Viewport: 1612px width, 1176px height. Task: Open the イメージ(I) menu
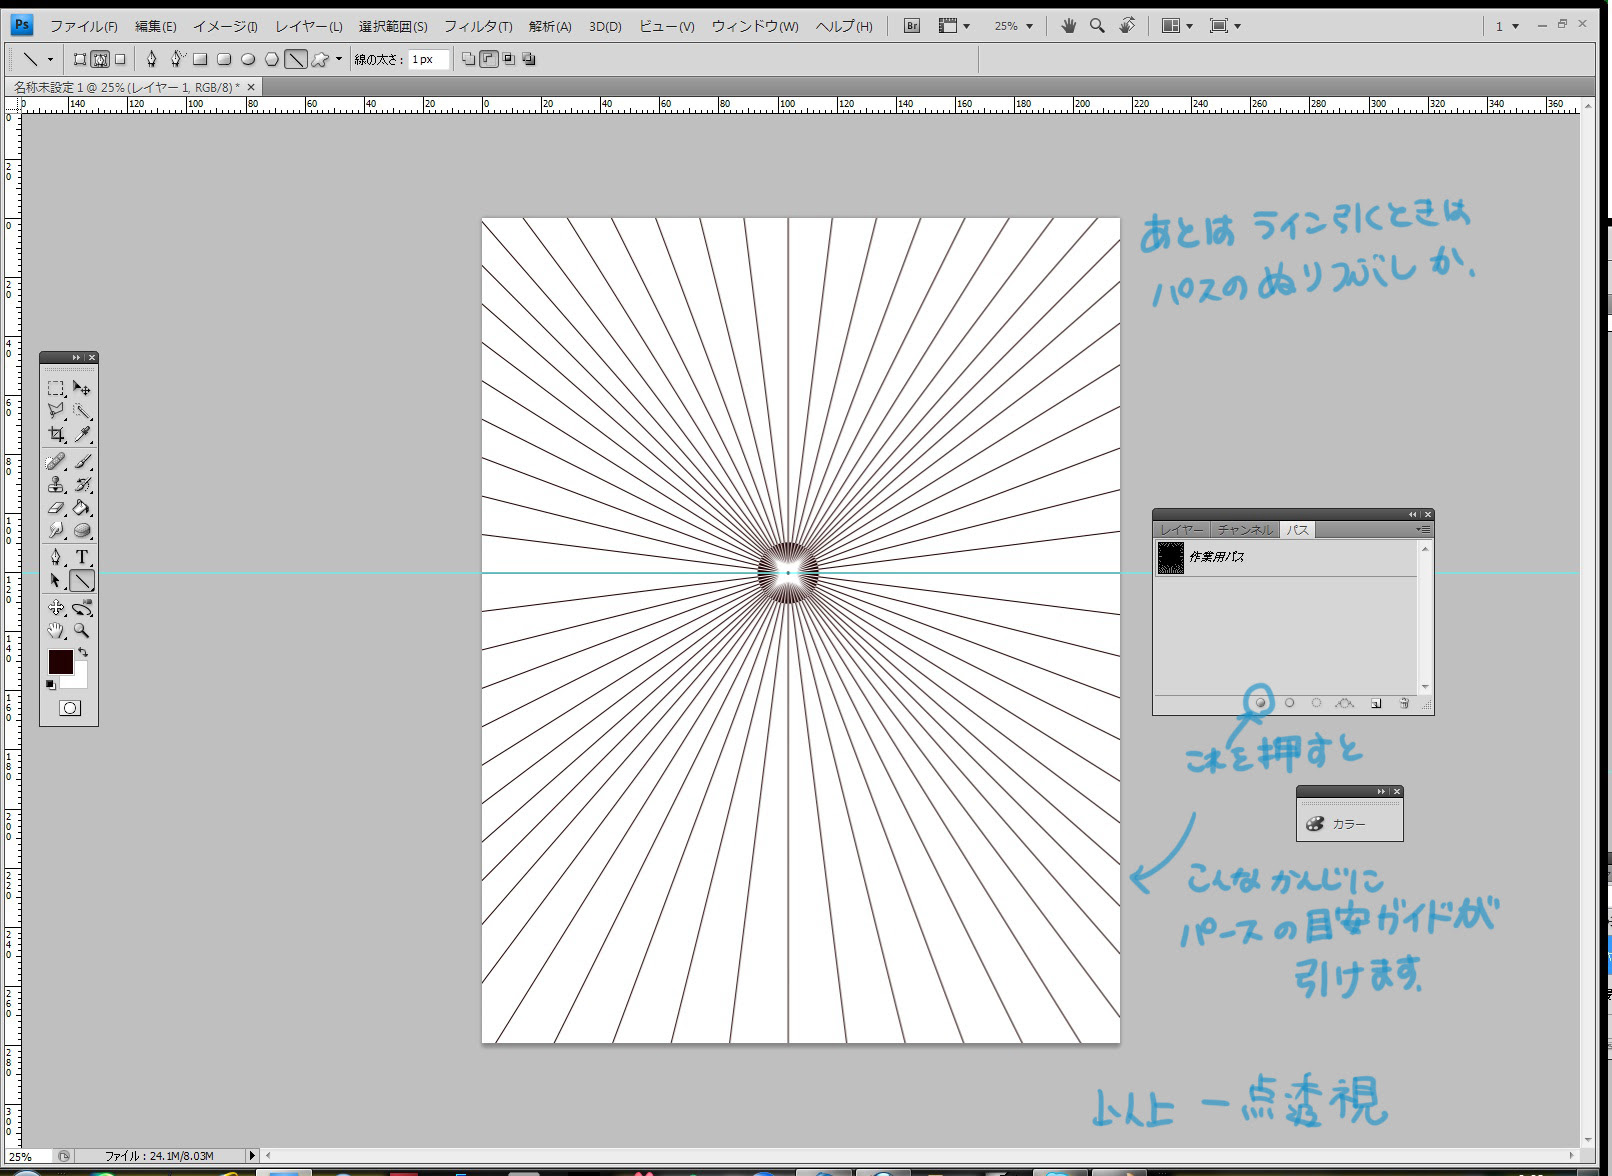pyautogui.click(x=225, y=26)
